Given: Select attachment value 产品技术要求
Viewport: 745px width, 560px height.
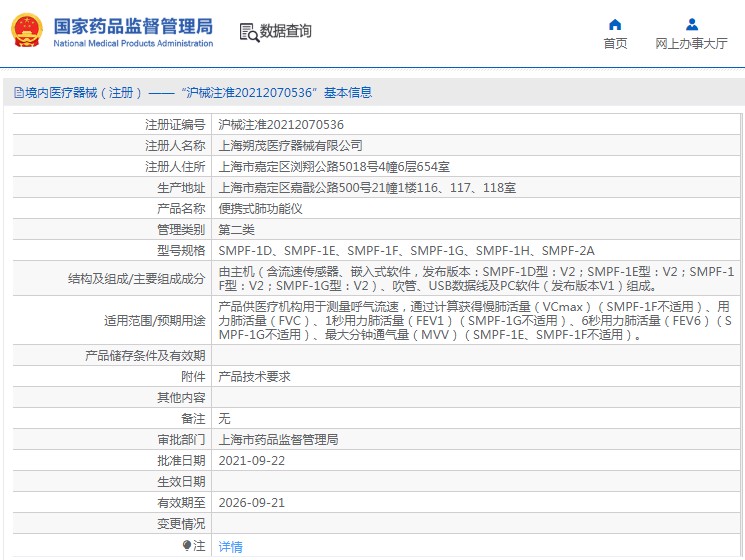Looking at the screenshot, I should [x=254, y=377].
